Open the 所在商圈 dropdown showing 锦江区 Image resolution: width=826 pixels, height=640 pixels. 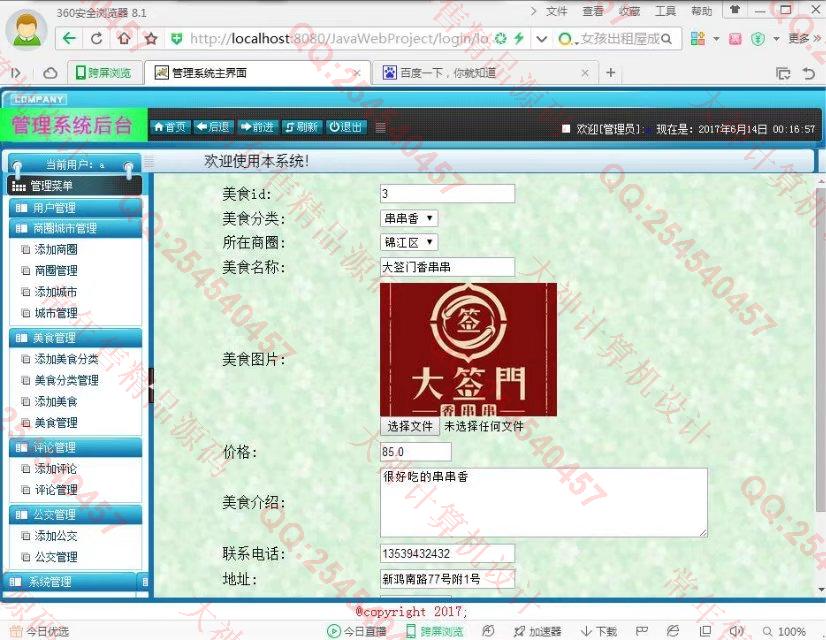[x=409, y=242]
